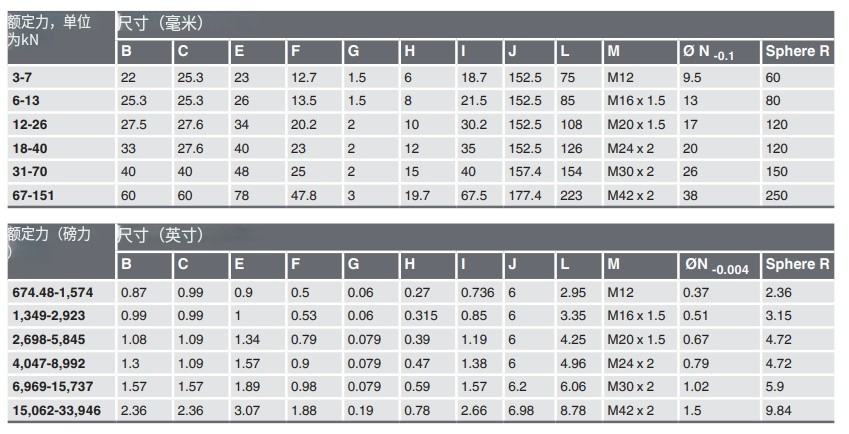Click the 0.736 cell in column I
Image resolution: width=849 pixels, height=434 pixels.
(x=476, y=292)
